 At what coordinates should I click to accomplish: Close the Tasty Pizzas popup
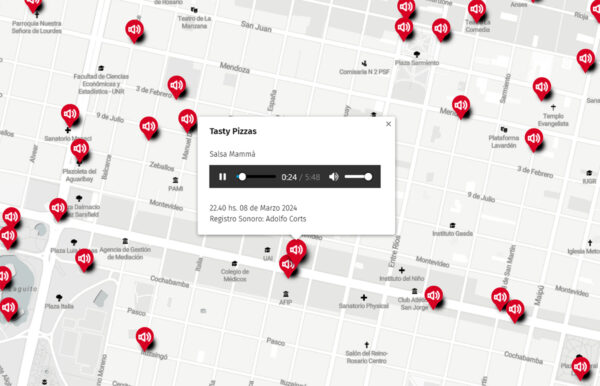[388, 124]
